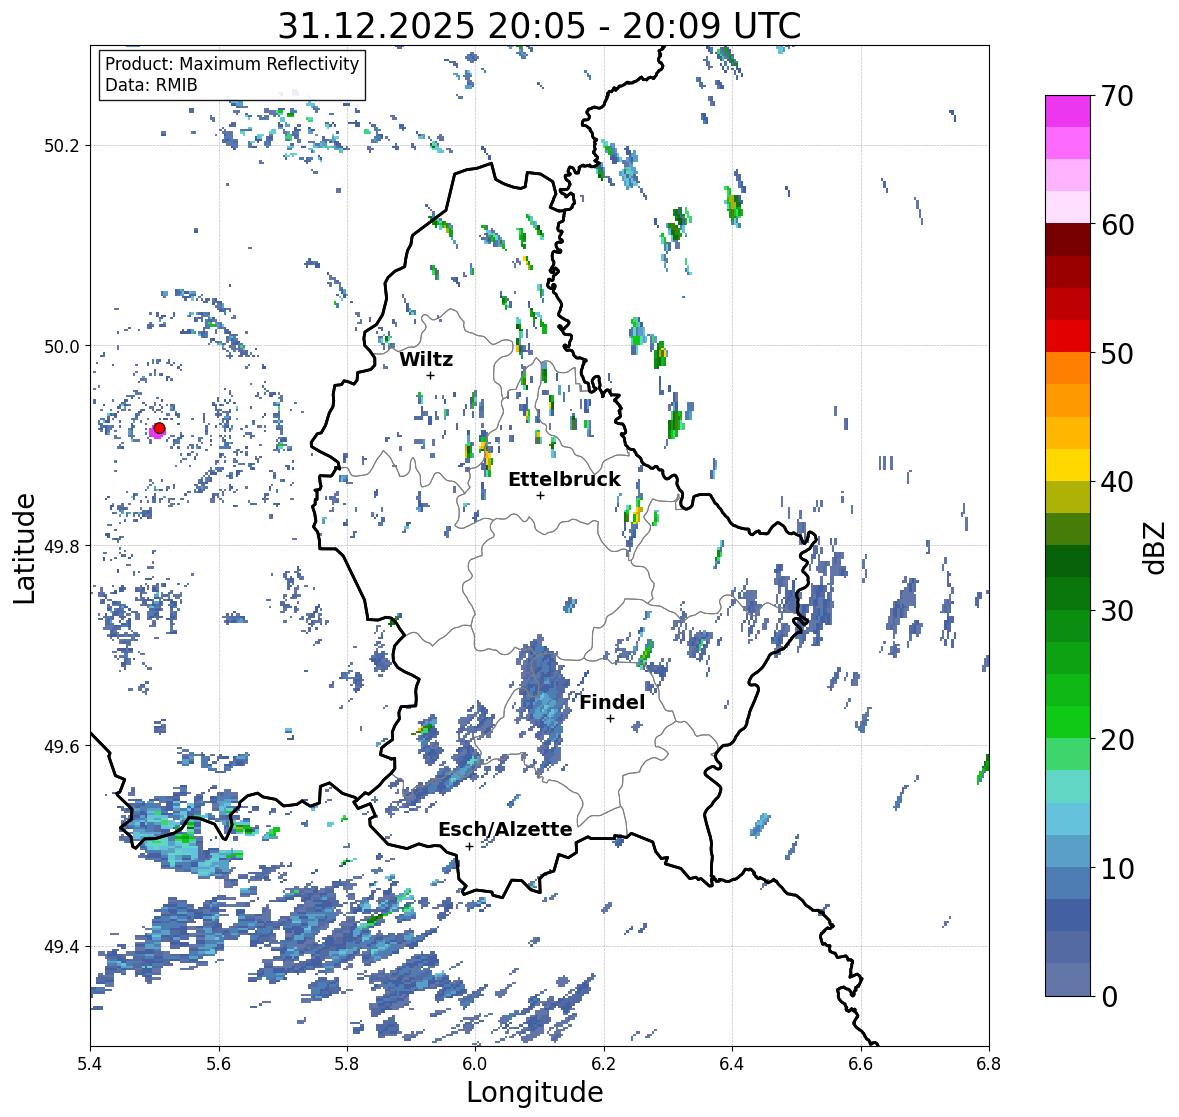Click the longitude tick label 6.8
The height and width of the screenshot is (1117, 1179).
coord(989,1064)
